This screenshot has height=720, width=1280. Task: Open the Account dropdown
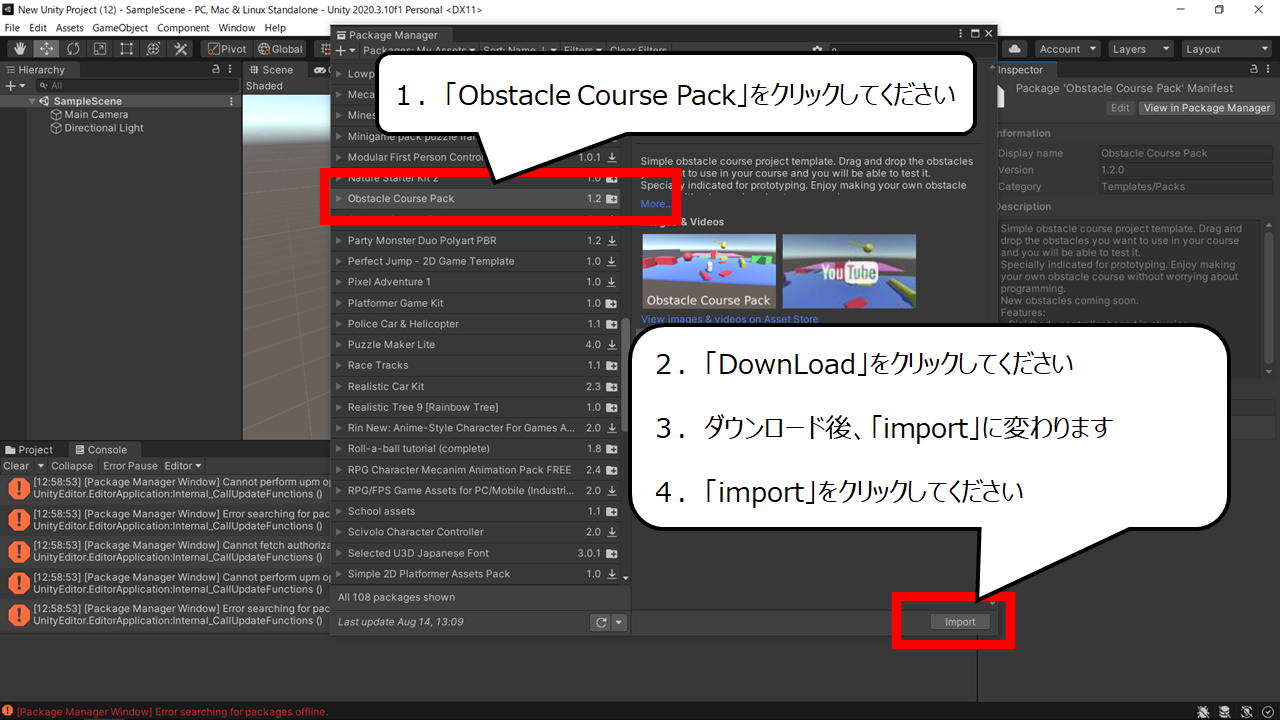tap(1067, 49)
